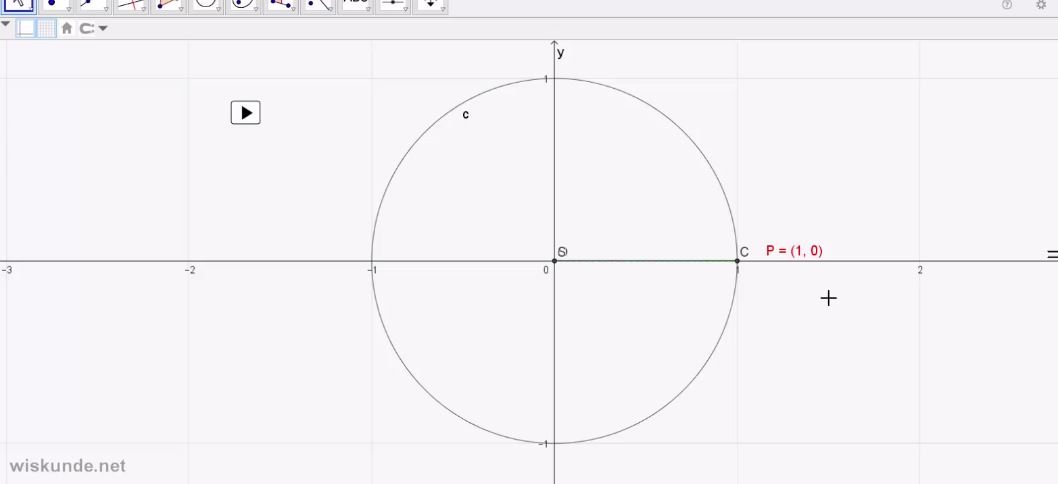The width and height of the screenshot is (1058, 484).
Task: Expand the Point tool's submenu arrow
Action: [69, 9]
